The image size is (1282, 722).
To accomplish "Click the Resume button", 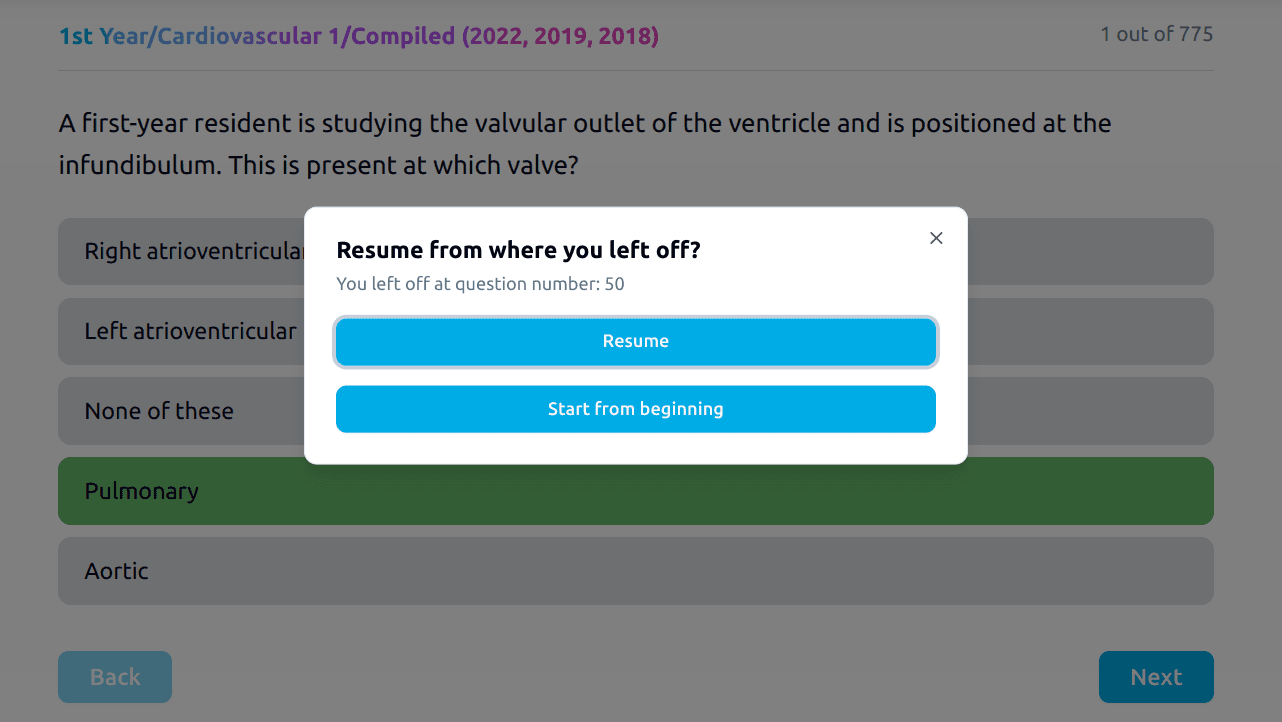I will tap(635, 342).
